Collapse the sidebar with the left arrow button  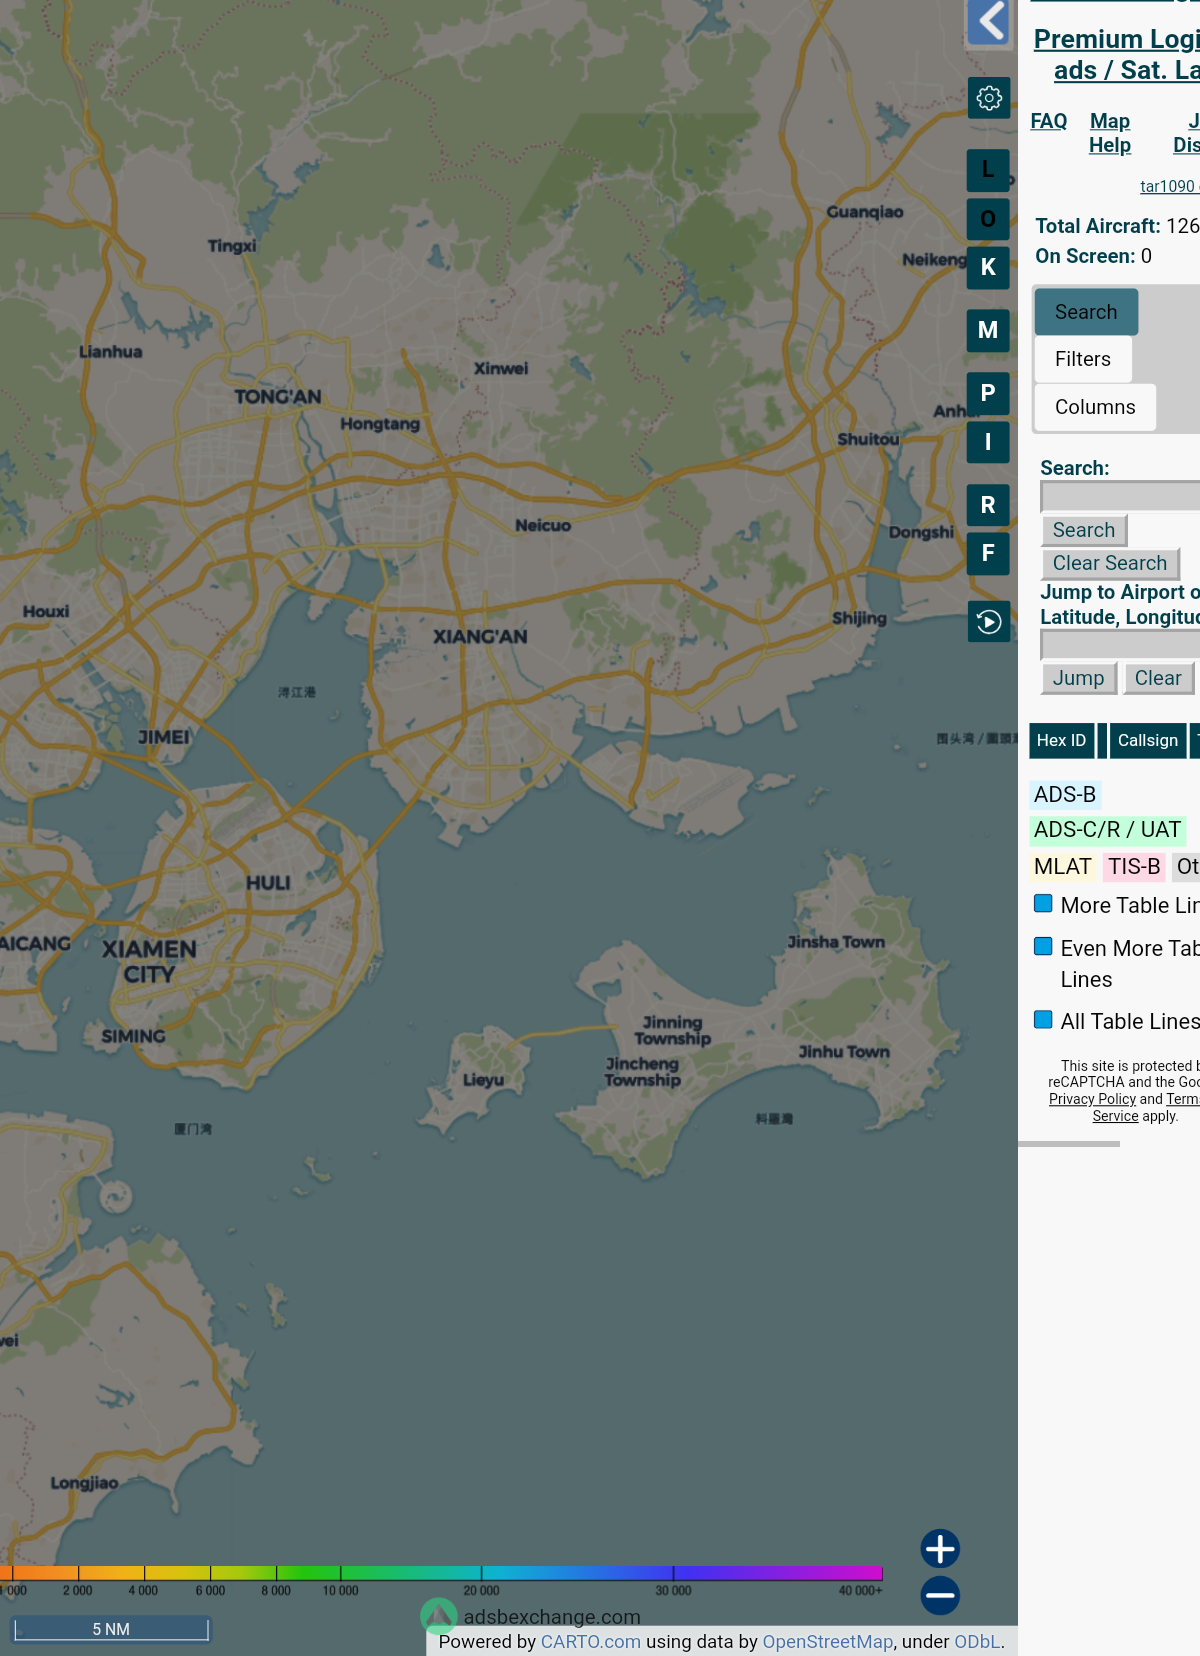click(989, 22)
